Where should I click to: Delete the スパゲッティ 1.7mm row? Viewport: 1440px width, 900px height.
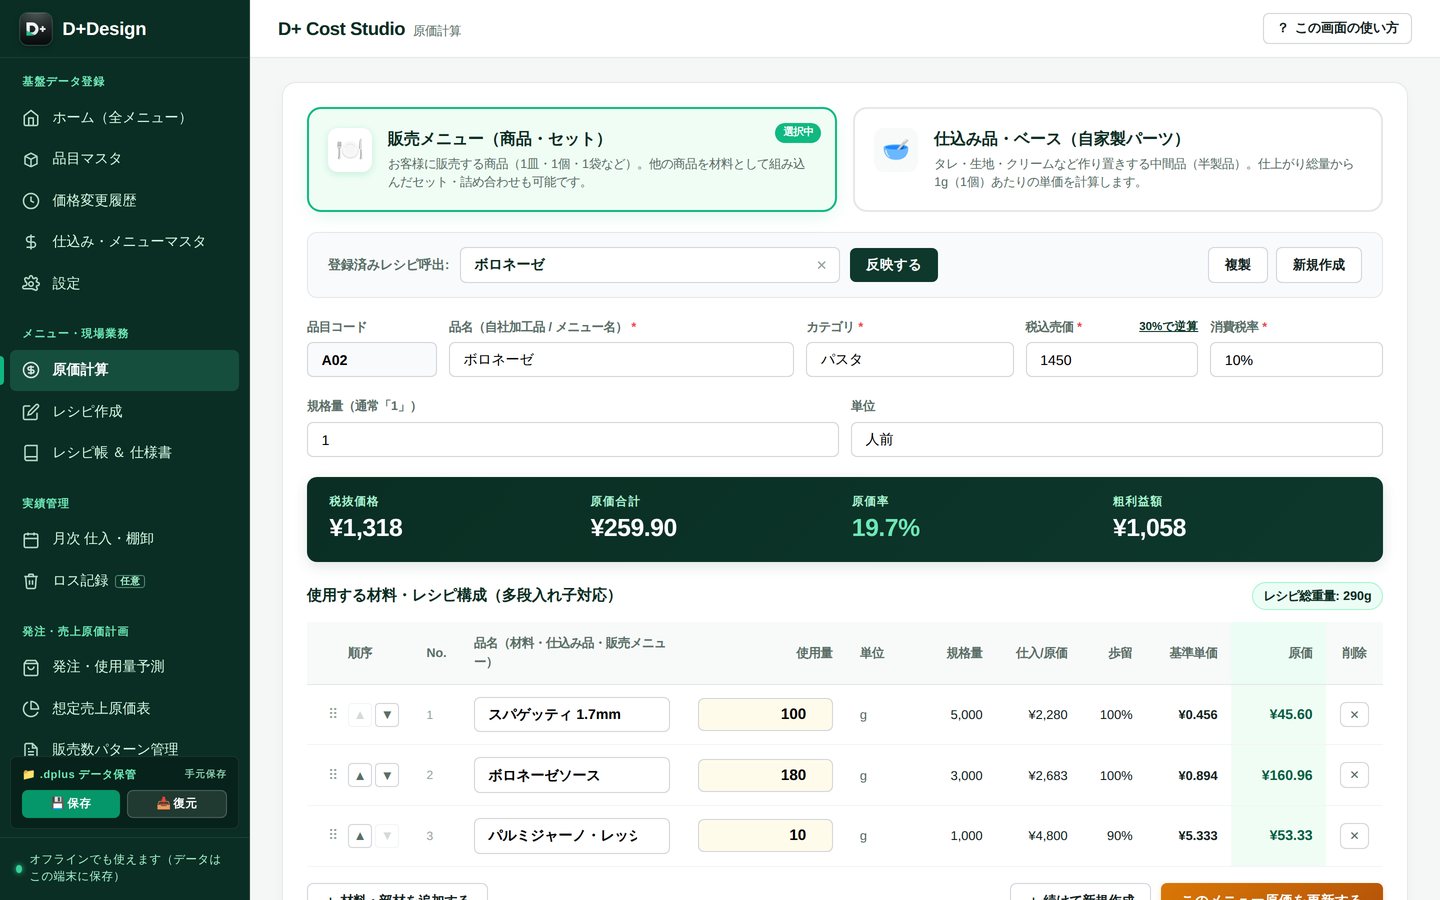[x=1354, y=715]
